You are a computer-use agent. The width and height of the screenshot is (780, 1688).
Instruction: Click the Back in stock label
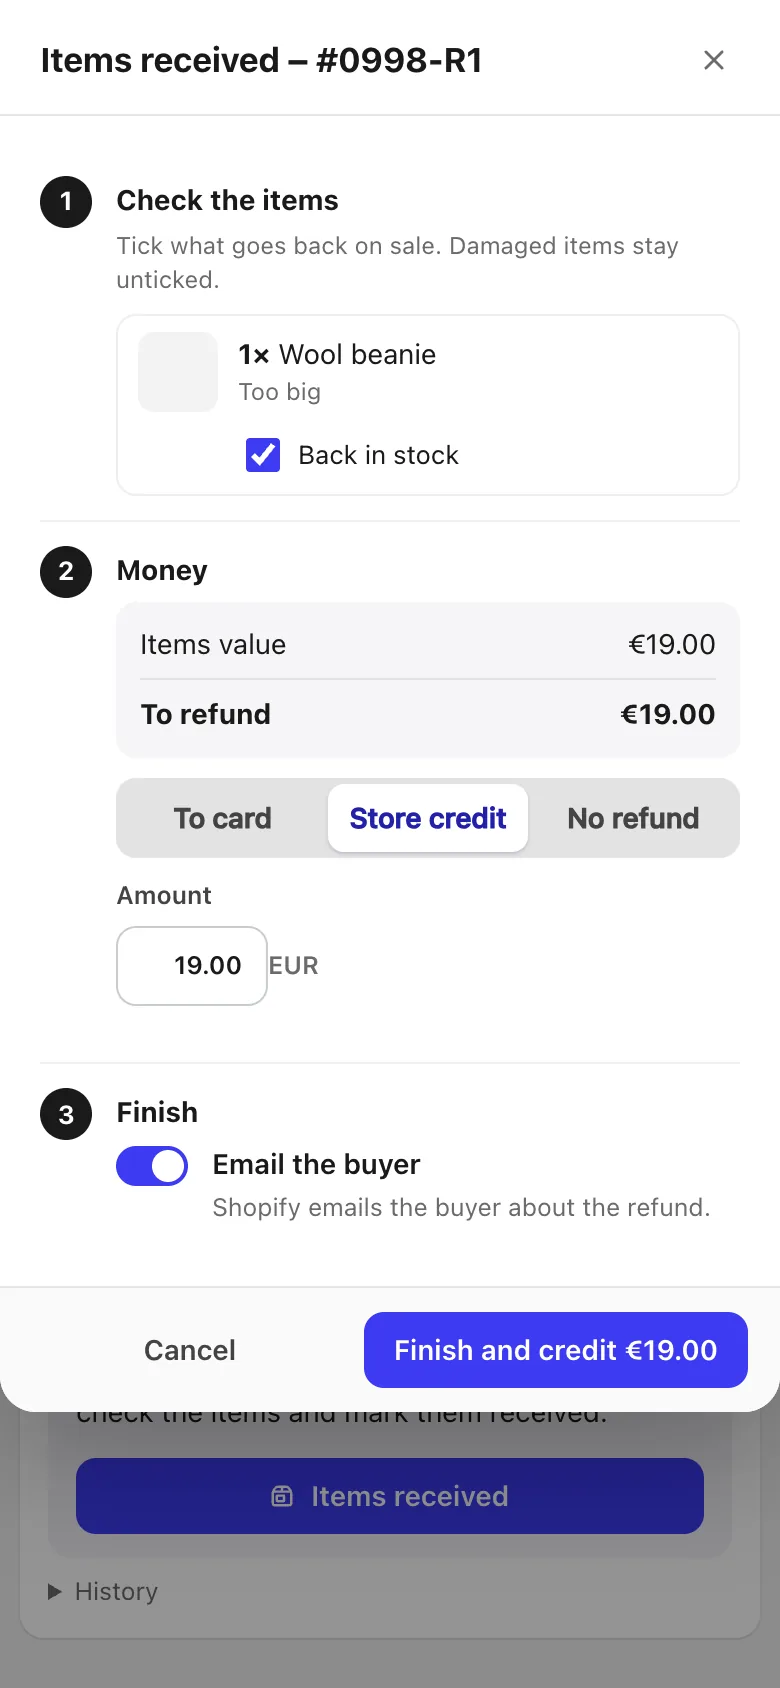(x=378, y=455)
